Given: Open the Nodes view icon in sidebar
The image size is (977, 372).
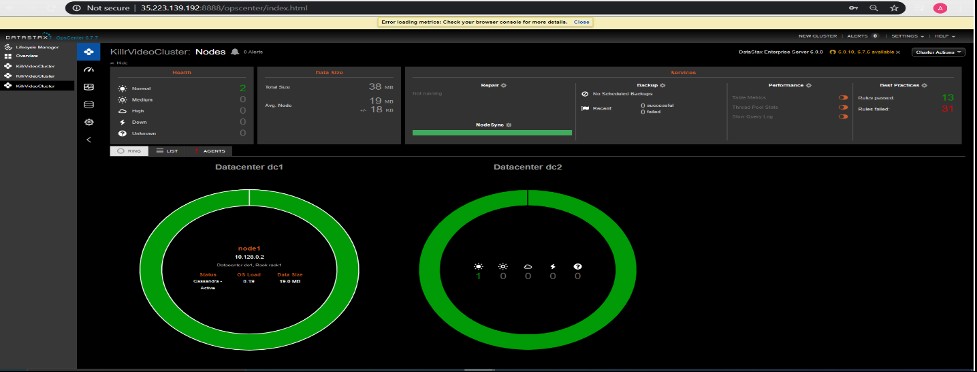Looking at the screenshot, I should pos(88,52).
